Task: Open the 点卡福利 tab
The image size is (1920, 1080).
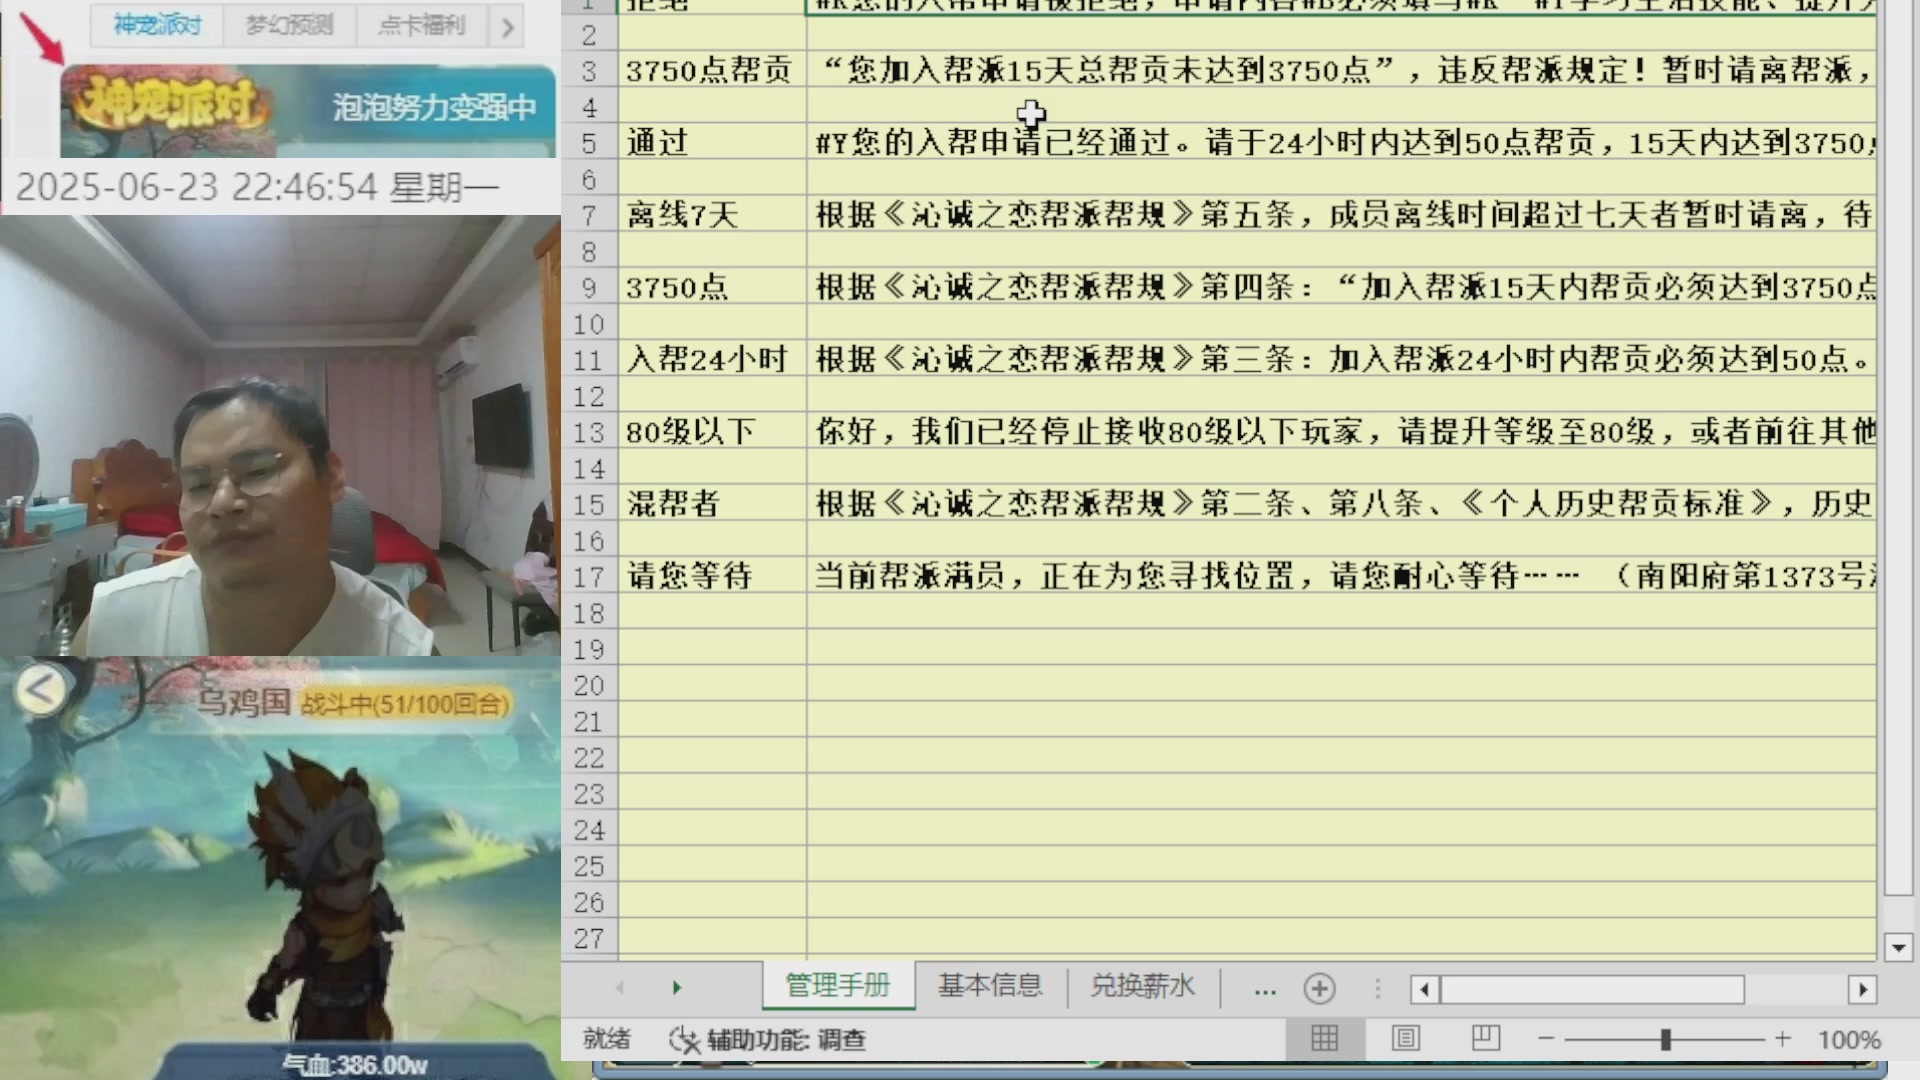Action: tap(421, 25)
